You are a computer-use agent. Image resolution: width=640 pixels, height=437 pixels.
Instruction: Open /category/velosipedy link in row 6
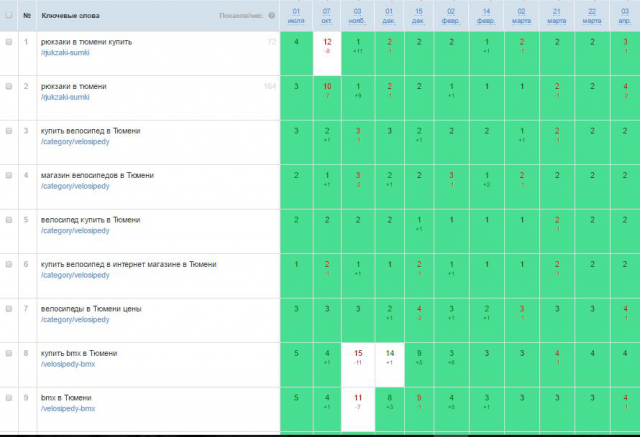pos(75,275)
